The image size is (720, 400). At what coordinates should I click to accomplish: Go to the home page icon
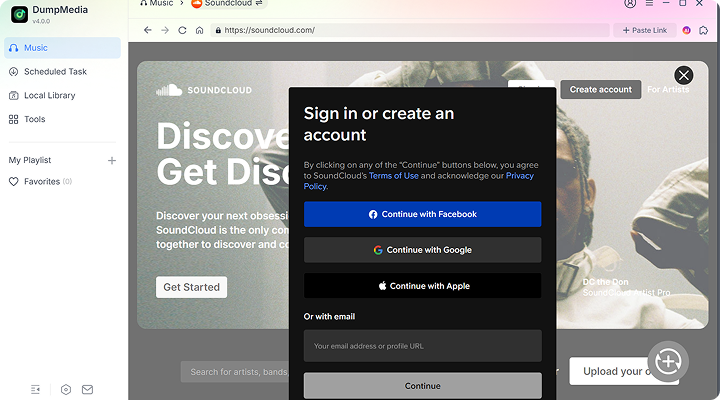point(200,30)
